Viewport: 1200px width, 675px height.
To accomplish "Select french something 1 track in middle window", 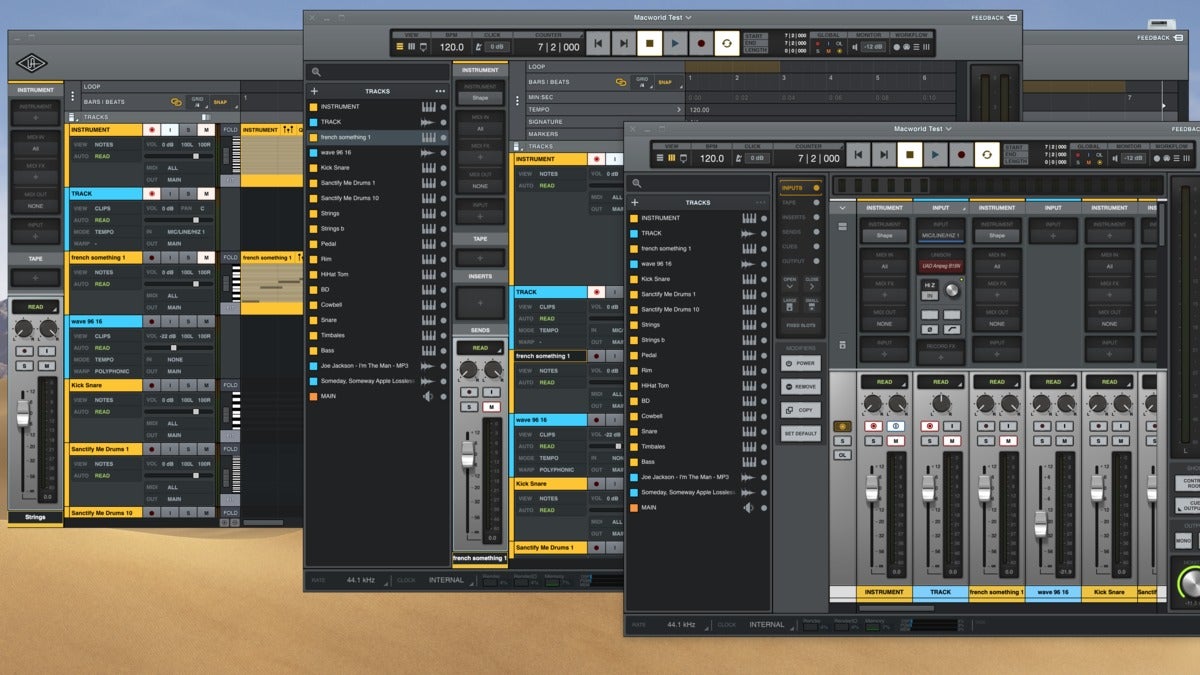I will [x=378, y=137].
